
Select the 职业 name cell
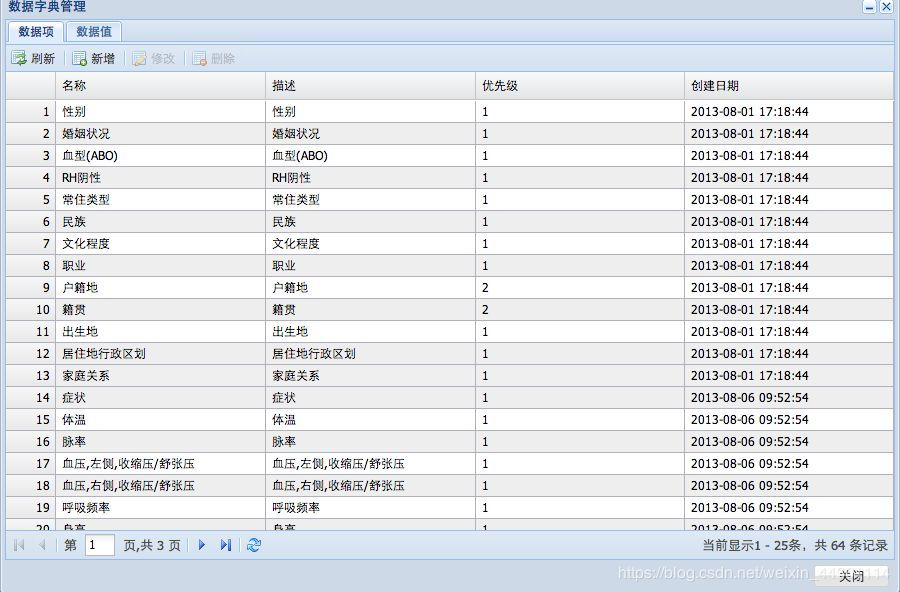point(160,265)
